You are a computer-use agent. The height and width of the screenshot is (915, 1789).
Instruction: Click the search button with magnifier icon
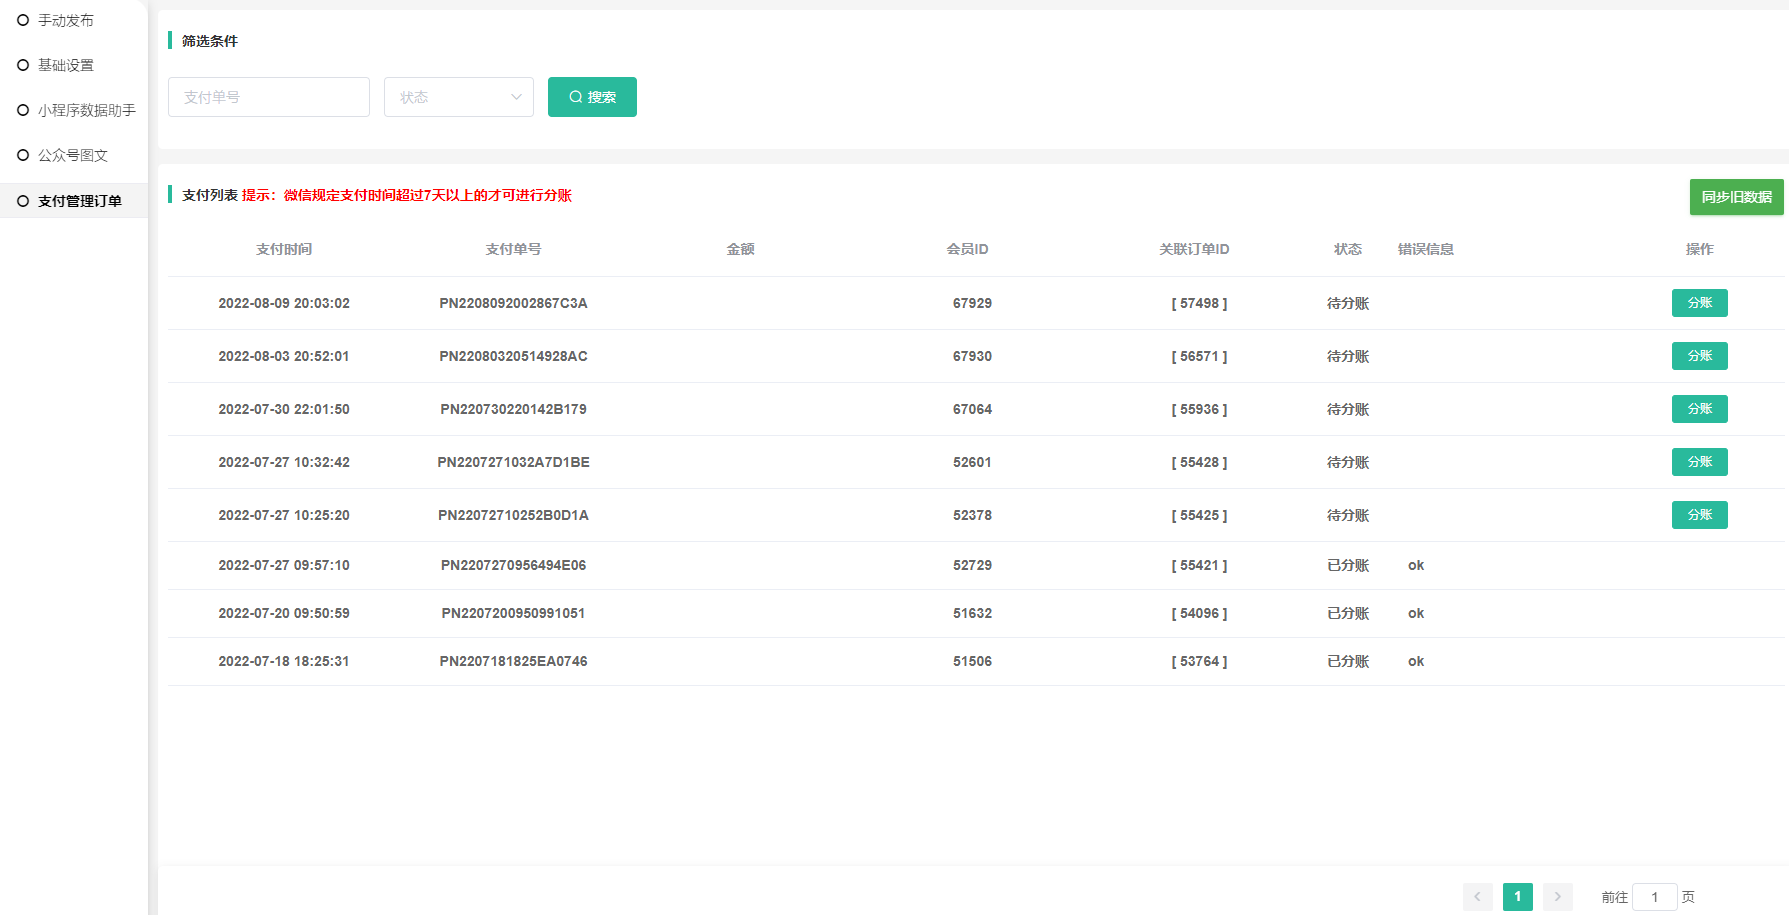[x=592, y=97]
